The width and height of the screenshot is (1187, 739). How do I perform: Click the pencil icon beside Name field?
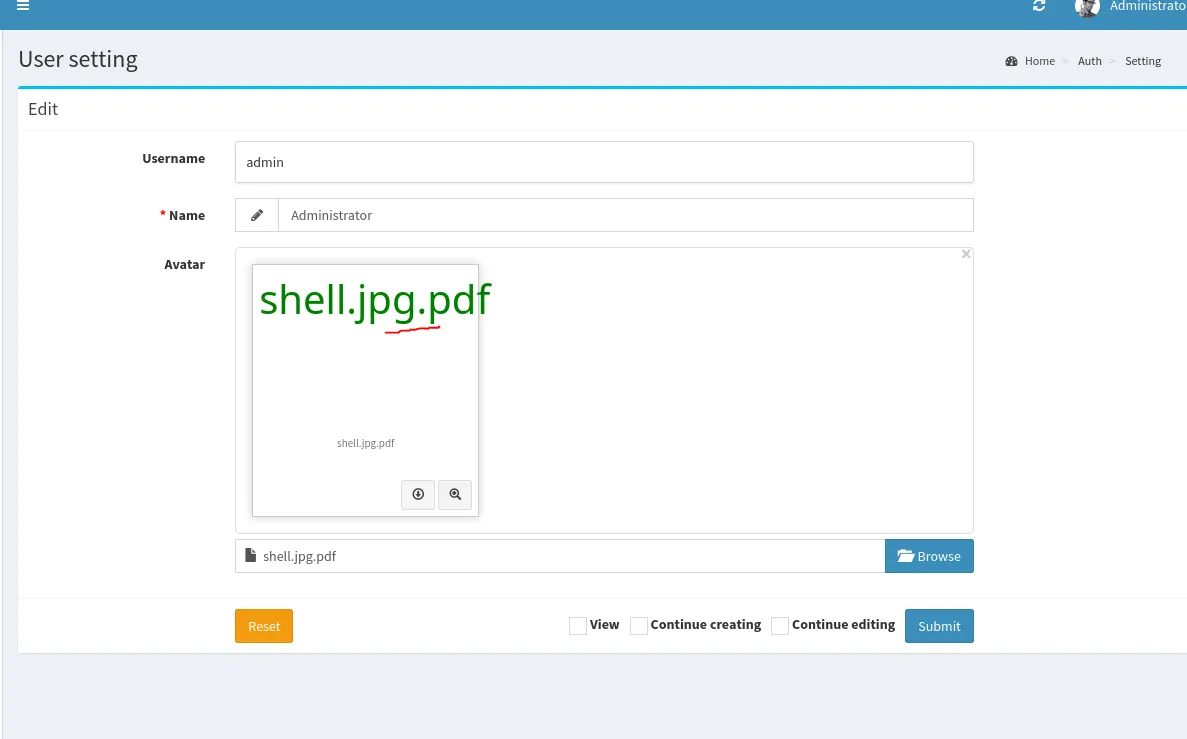point(257,215)
